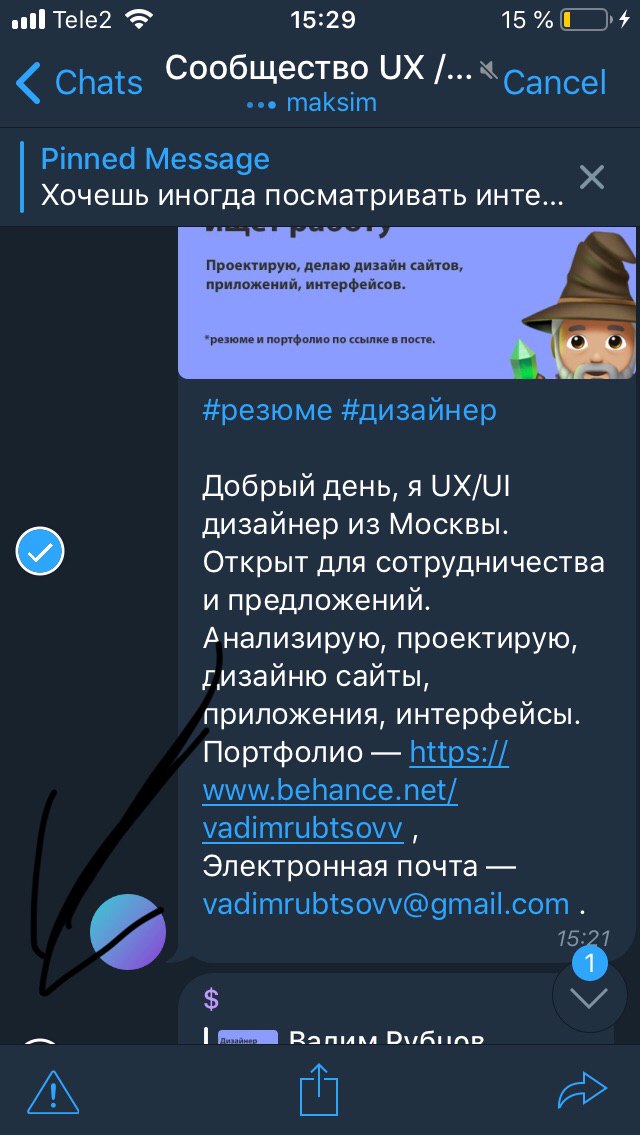Tap the #резюме hashtag
Screen dimensions: 640x1135
point(266,411)
